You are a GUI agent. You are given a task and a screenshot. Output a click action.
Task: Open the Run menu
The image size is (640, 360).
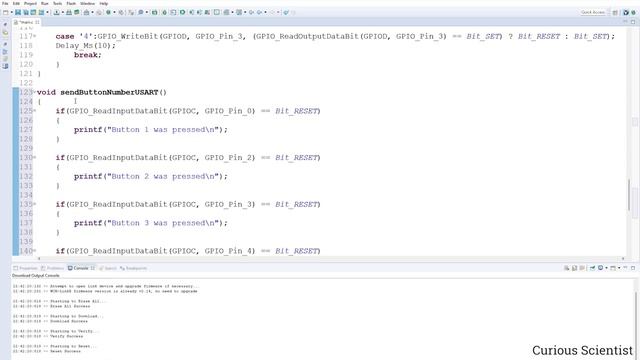click(x=44, y=3)
